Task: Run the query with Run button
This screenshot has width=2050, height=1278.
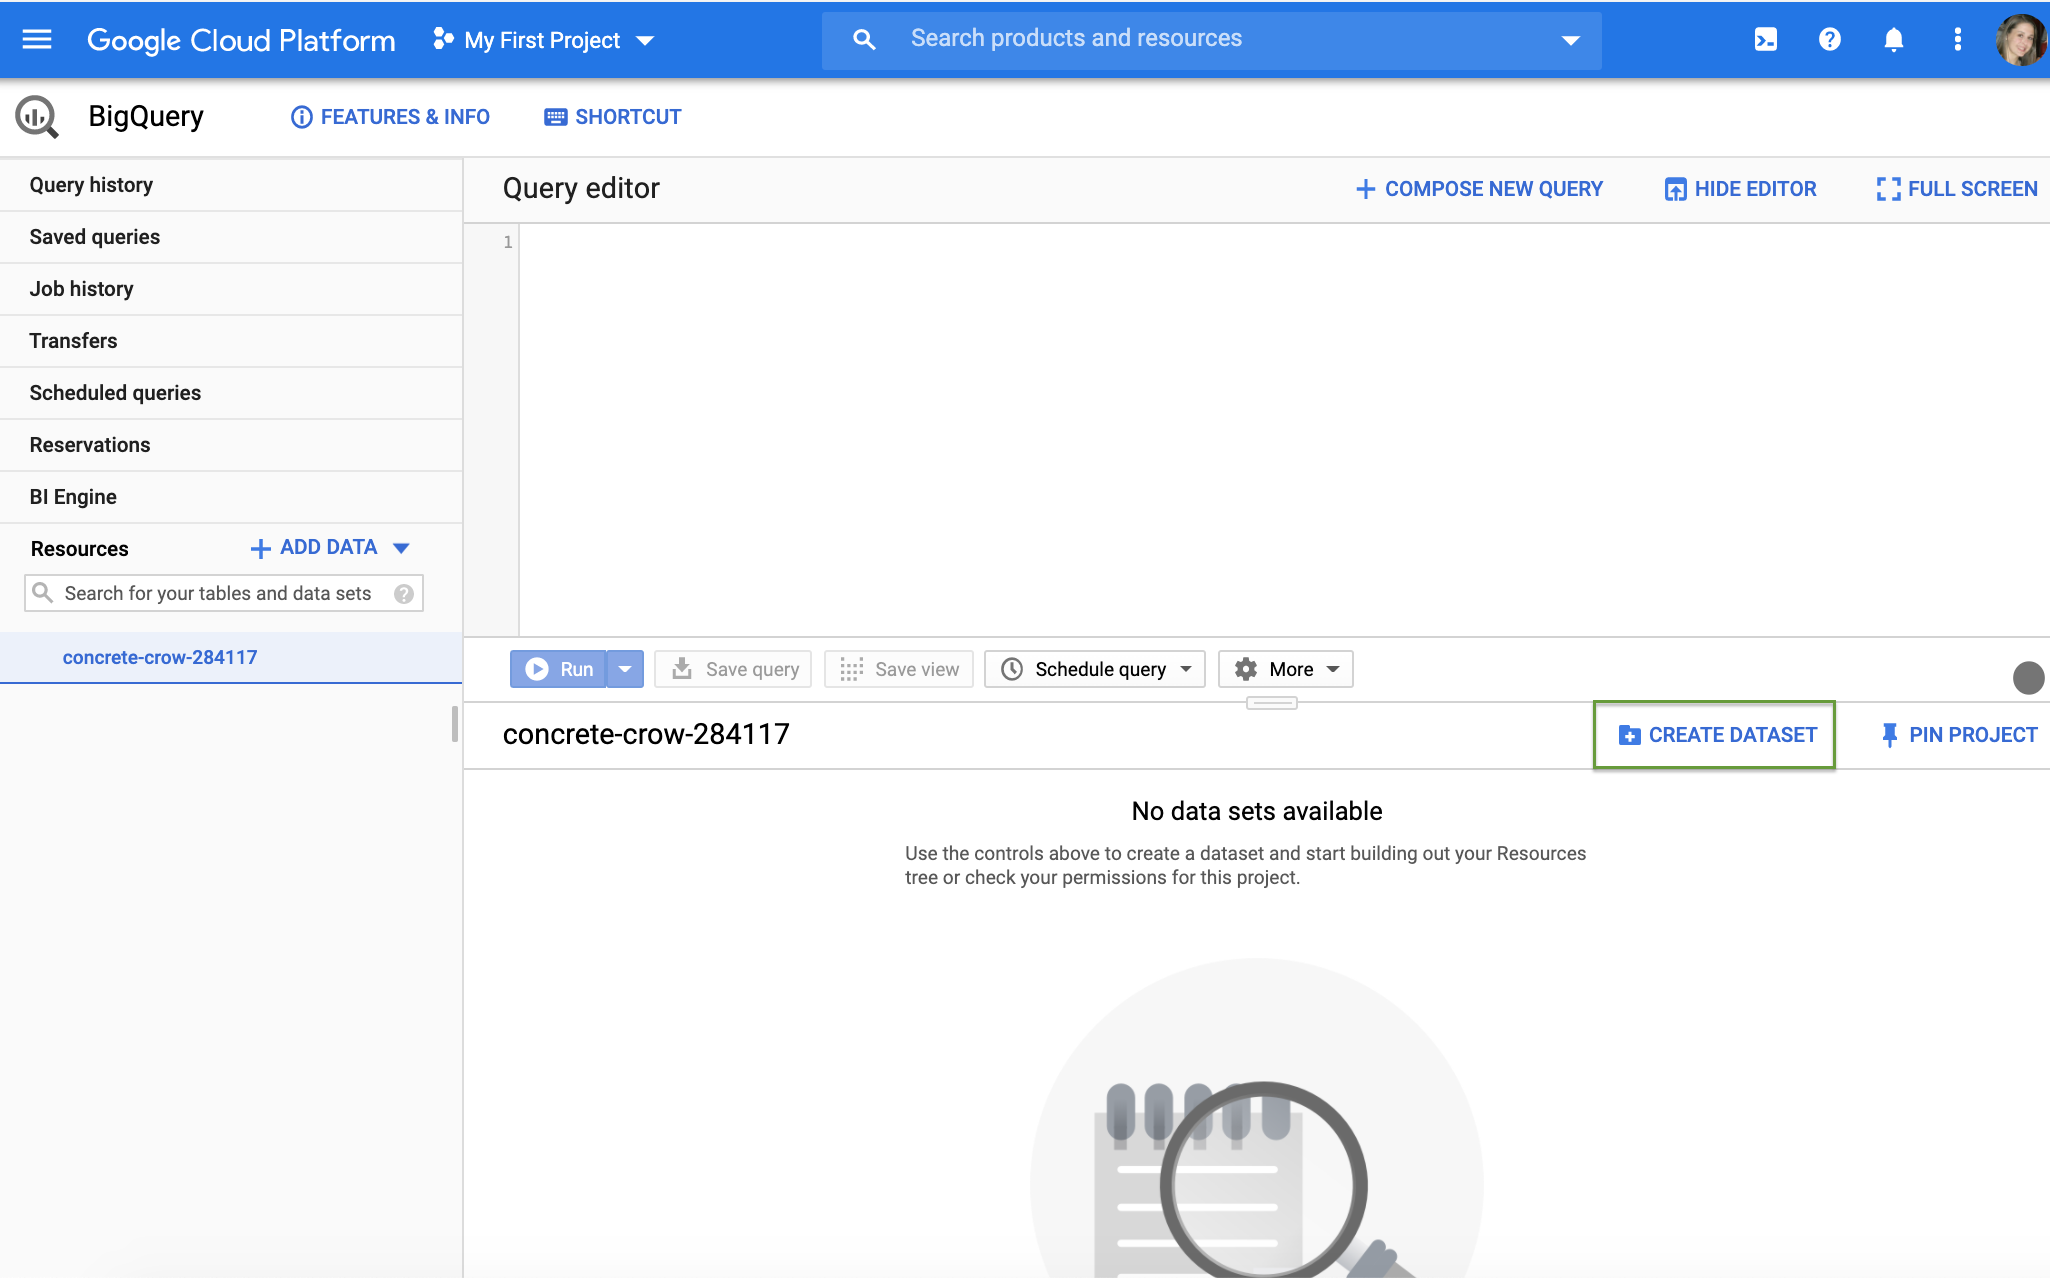Action: [559, 669]
